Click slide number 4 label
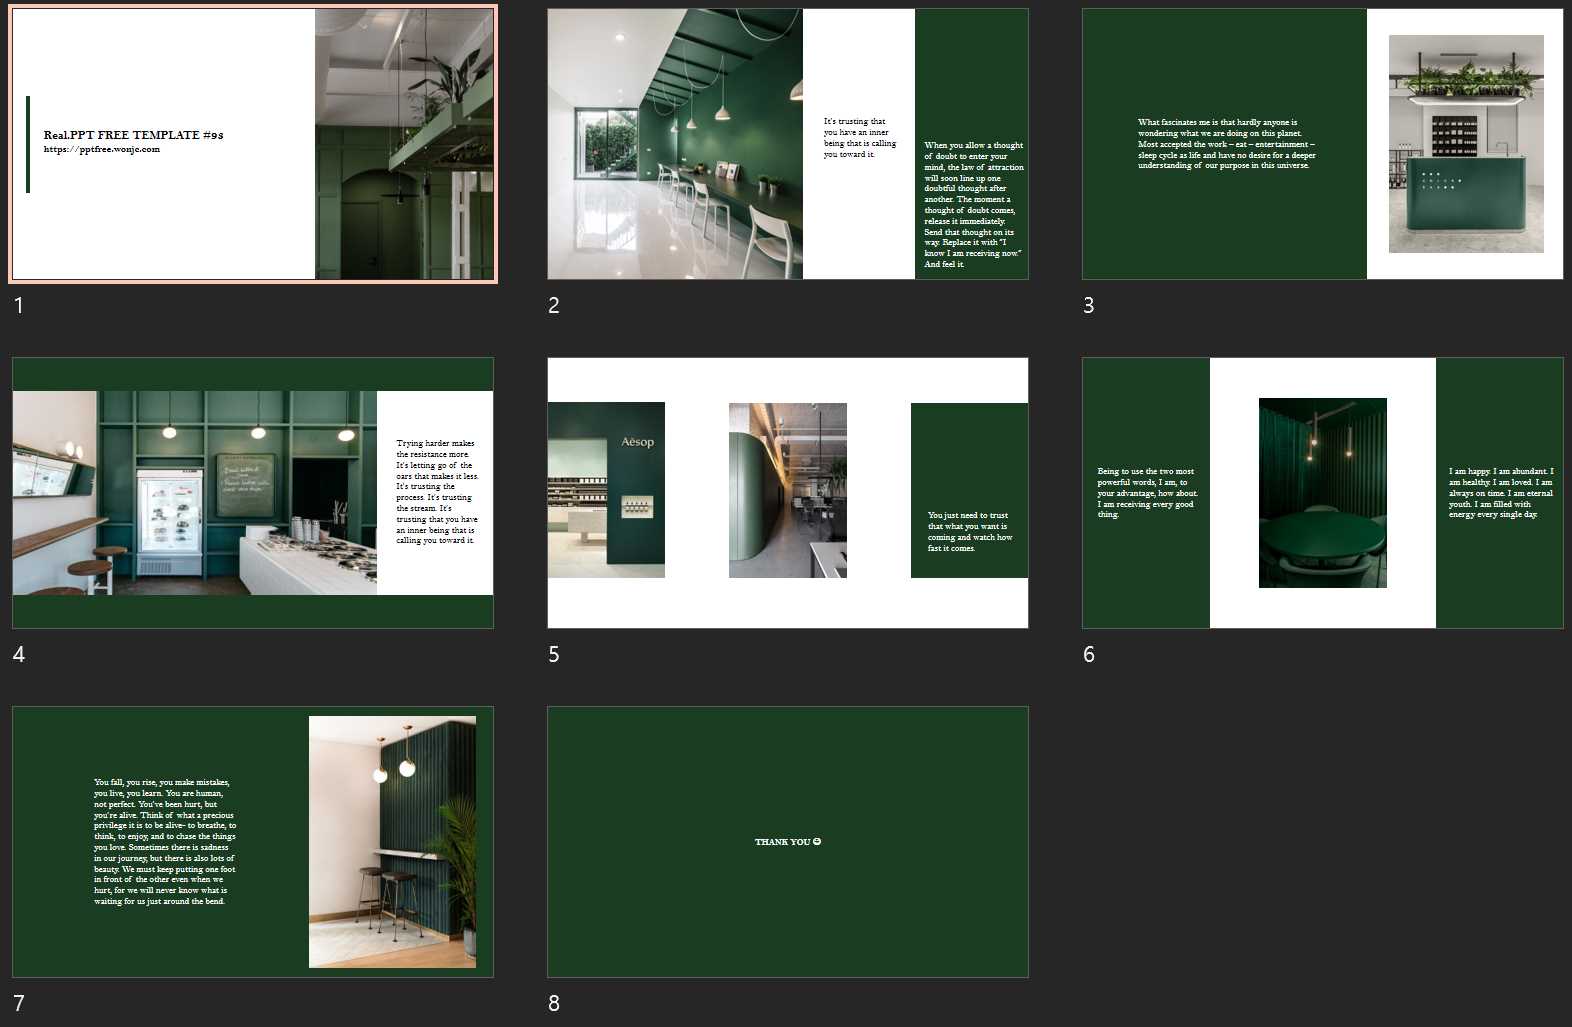This screenshot has height=1027, width=1572. (19, 655)
